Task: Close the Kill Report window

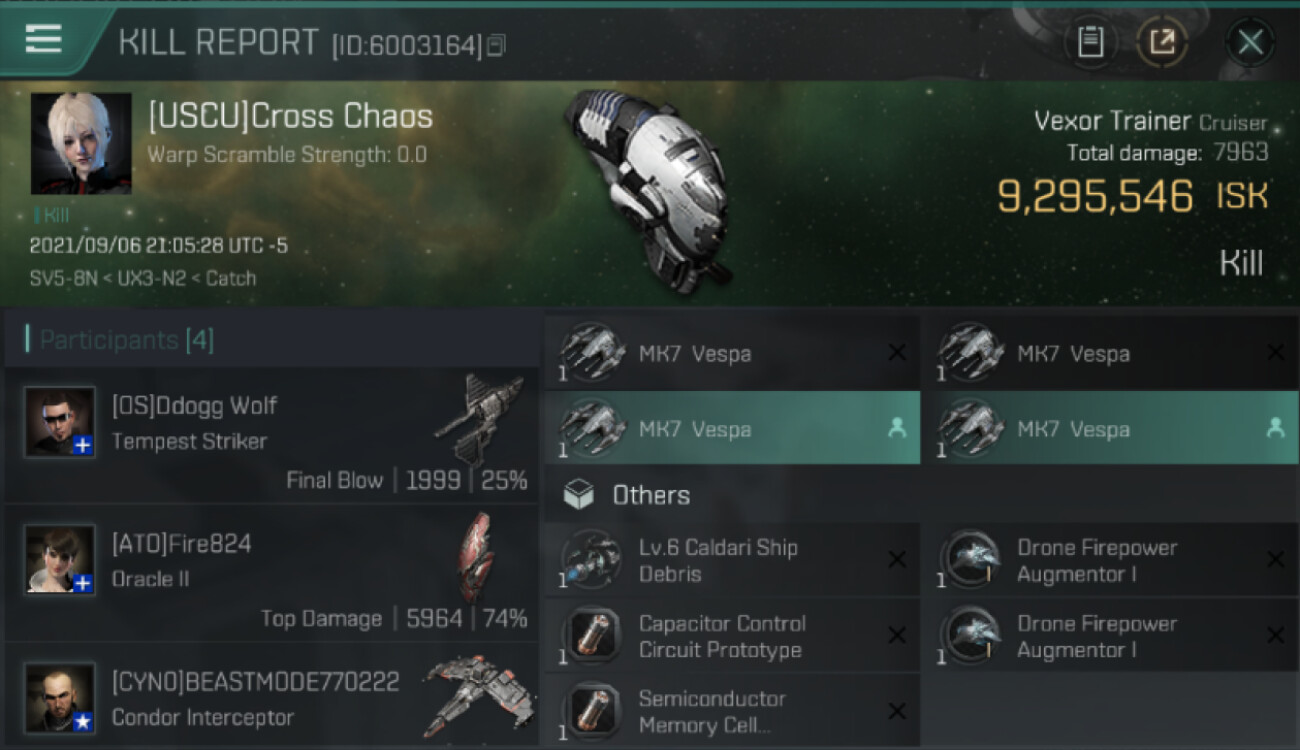Action: (1250, 42)
